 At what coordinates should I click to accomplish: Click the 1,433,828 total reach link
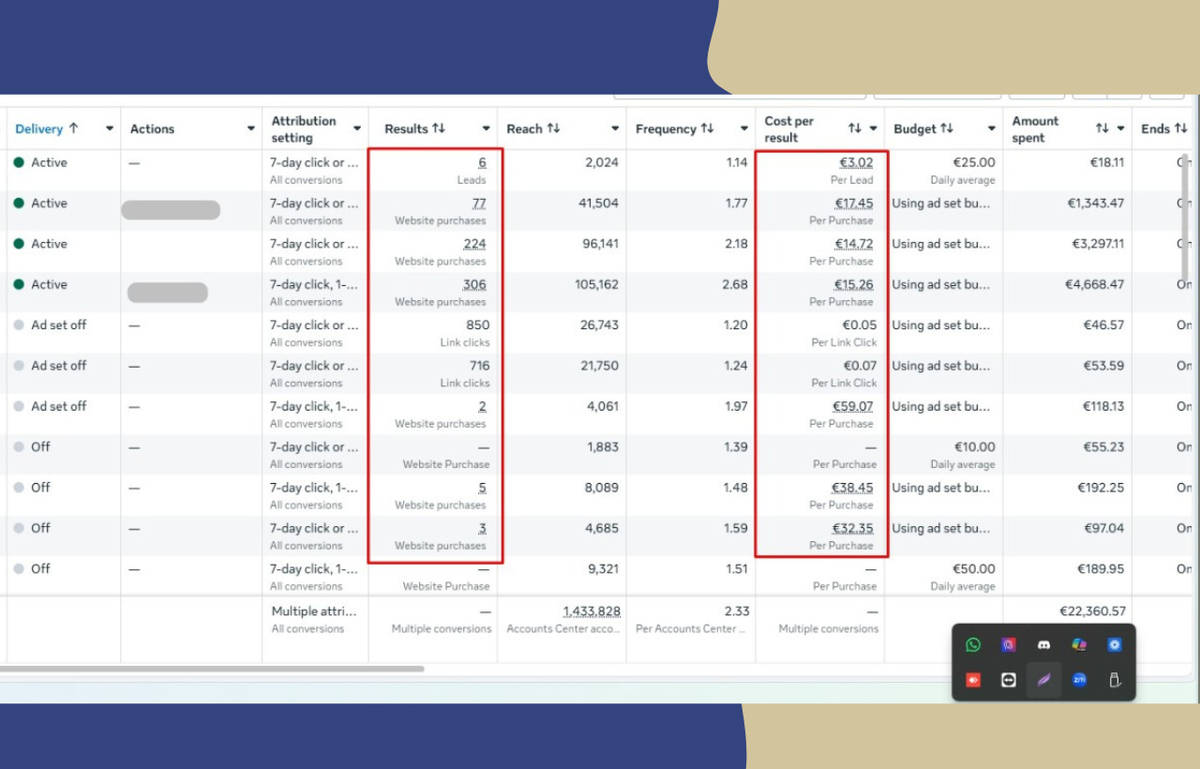tap(591, 611)
